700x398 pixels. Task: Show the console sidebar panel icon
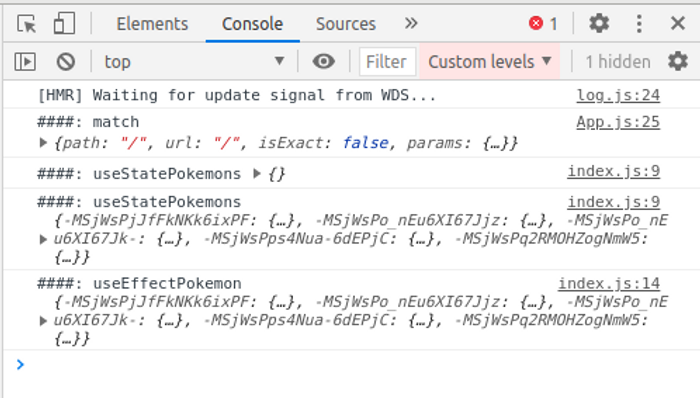pyautogui.click(x=25, y=62)
